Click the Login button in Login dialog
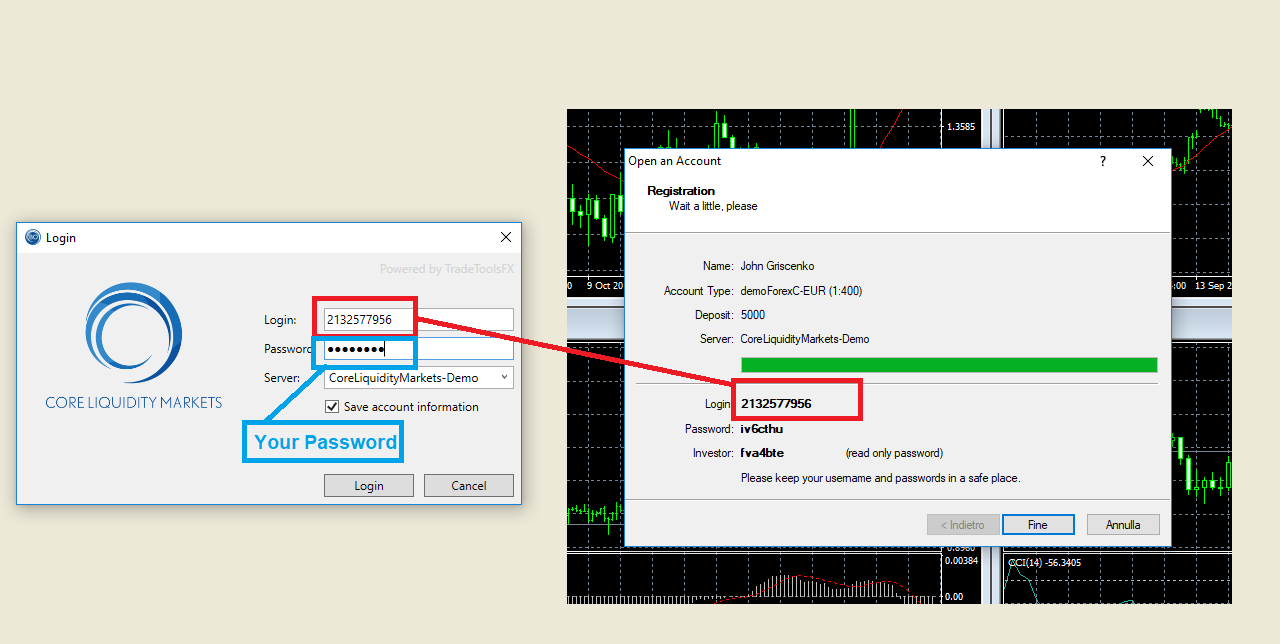This screenshot has width=1280, height=644. pyautogui.click(x=369, y=486)
